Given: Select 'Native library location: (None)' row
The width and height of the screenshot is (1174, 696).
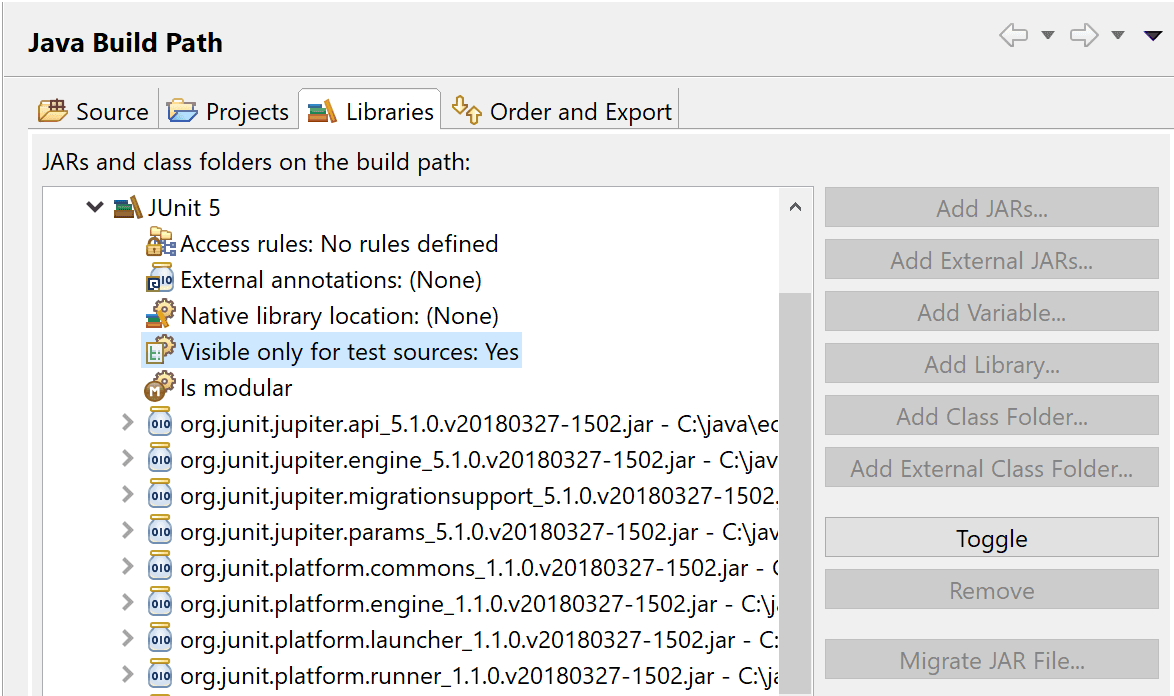Looking at the screenshot, I should coord(339,316).
